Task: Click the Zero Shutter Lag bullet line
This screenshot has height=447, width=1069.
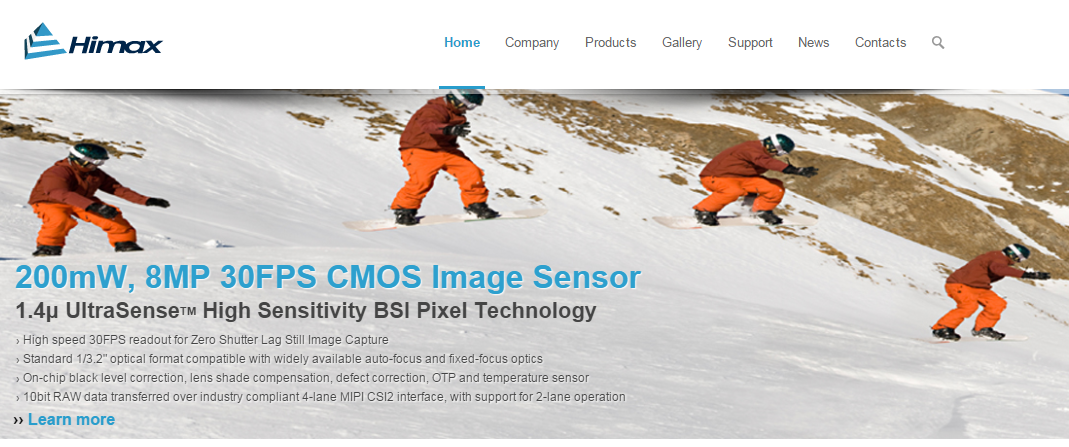Action: [202, 339]
